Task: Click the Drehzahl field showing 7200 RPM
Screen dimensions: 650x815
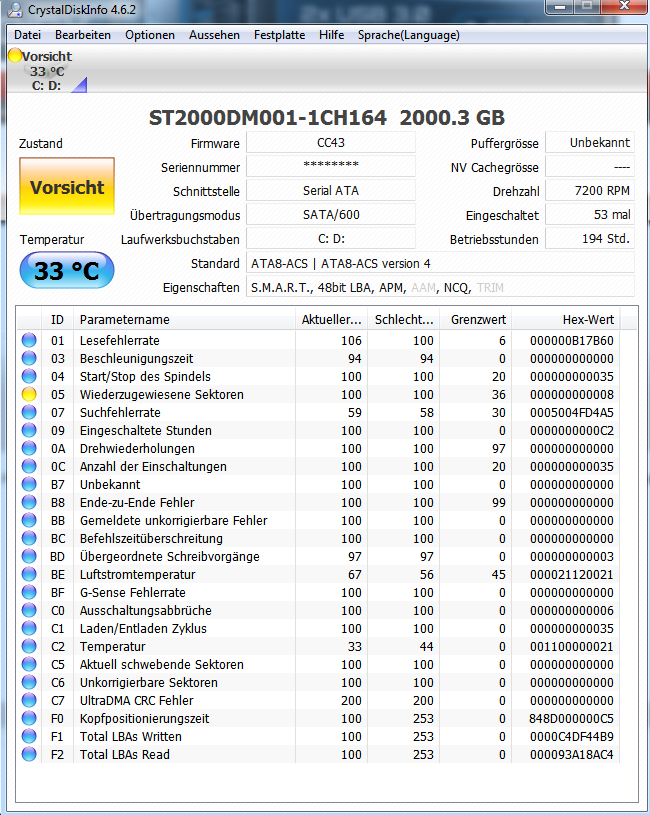Action: [590, 190]
